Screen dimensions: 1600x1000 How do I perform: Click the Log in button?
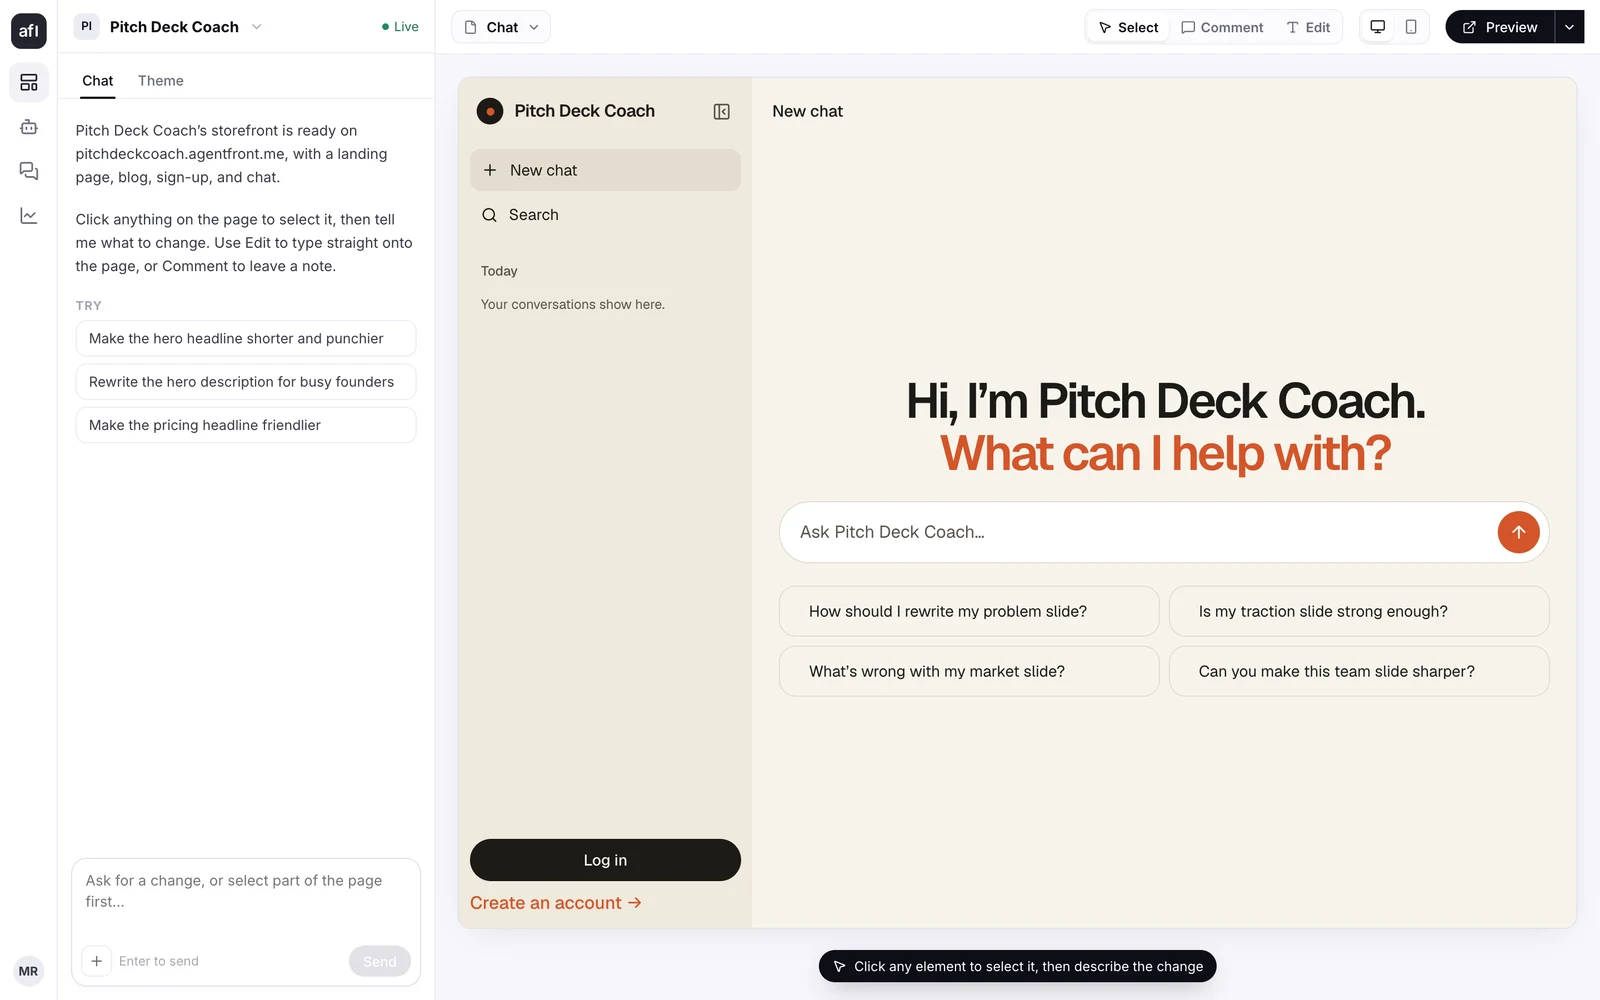[605, 860]
